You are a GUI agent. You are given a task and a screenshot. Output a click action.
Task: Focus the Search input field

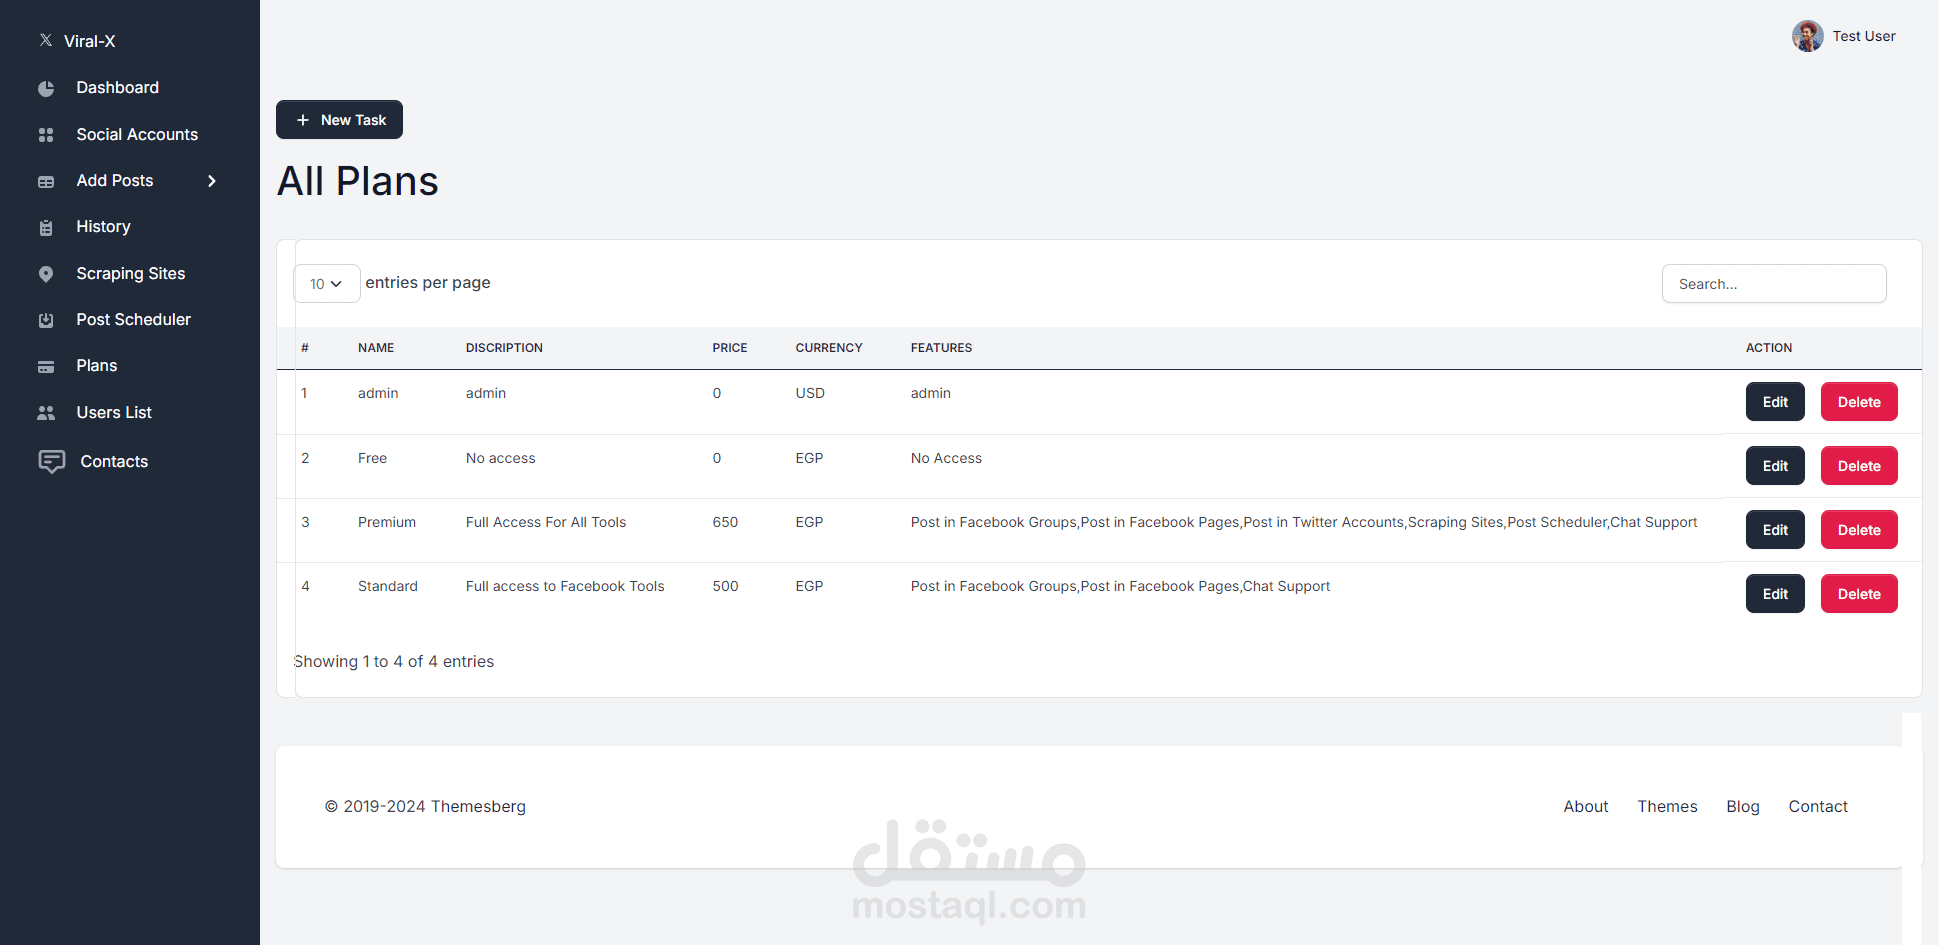(1774, 284)
